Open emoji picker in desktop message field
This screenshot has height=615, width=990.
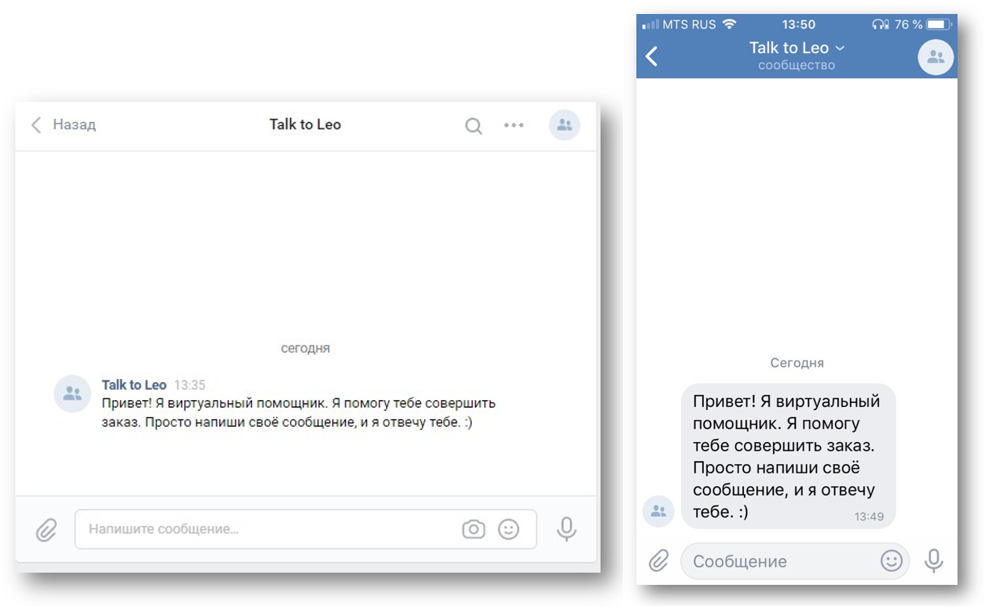[509, 529]
